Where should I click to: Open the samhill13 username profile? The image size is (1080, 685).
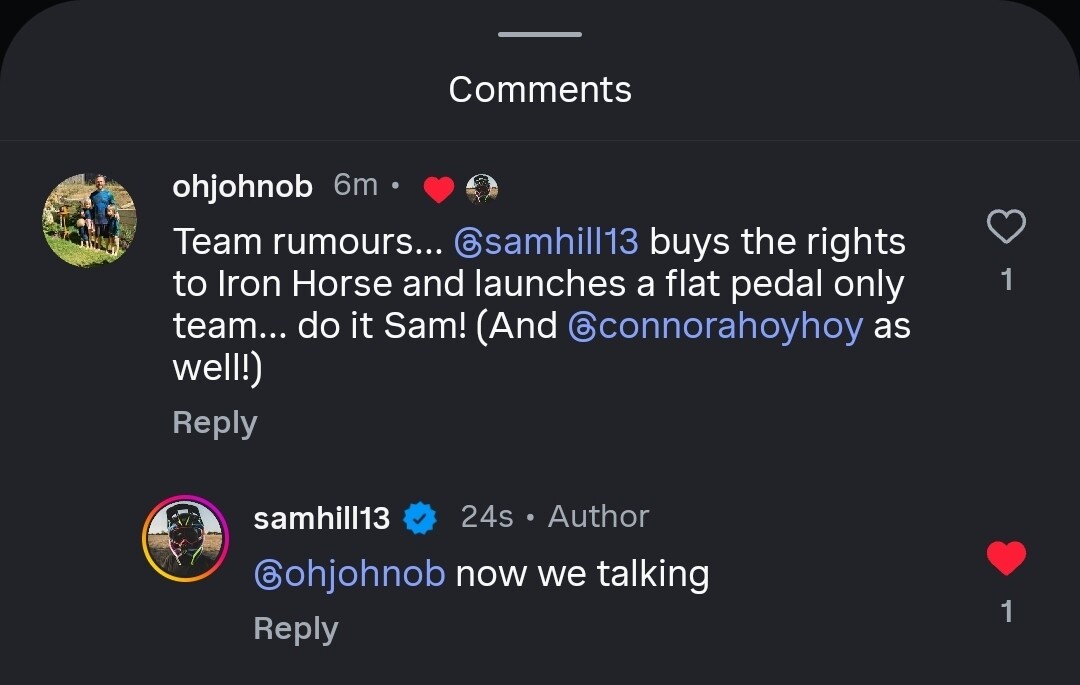click(321, 518)
